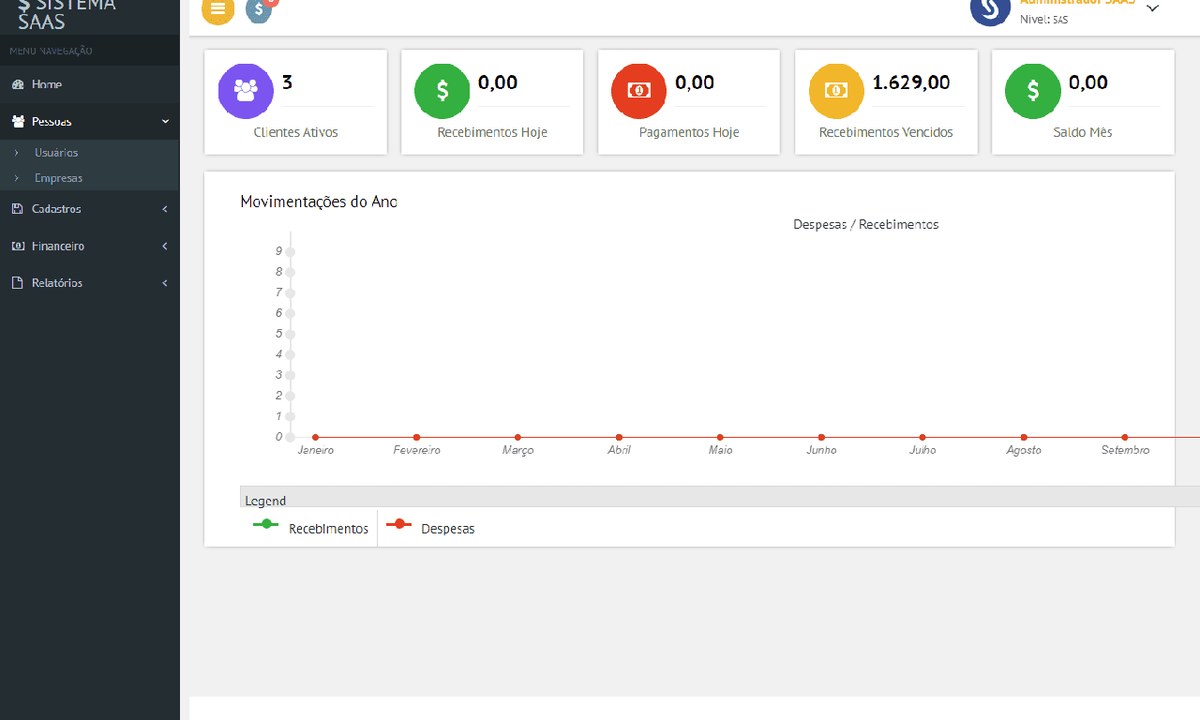Toggle the Despesas series in legend
1200x720 pixels.
pos(431,528)
